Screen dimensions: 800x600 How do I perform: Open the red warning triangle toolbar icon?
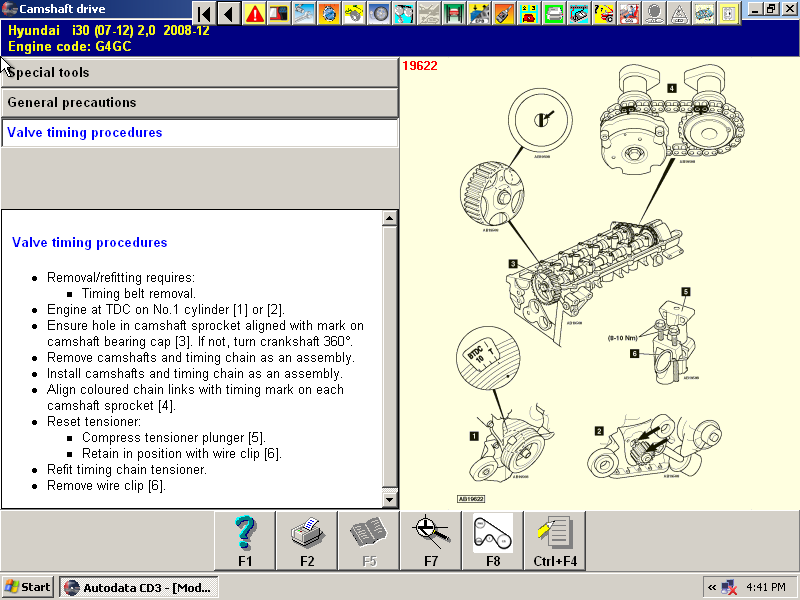tap(254, 13)
